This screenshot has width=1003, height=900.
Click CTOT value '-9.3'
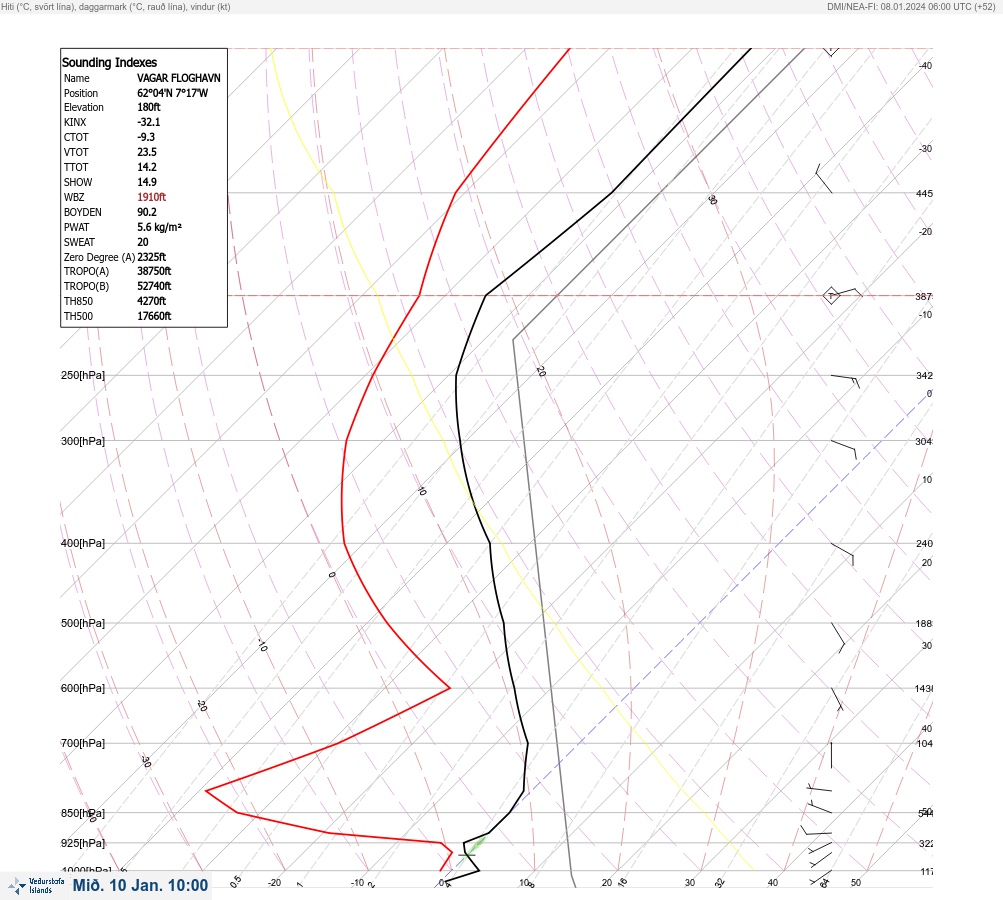pyautogui.click(x=146, y=137)
